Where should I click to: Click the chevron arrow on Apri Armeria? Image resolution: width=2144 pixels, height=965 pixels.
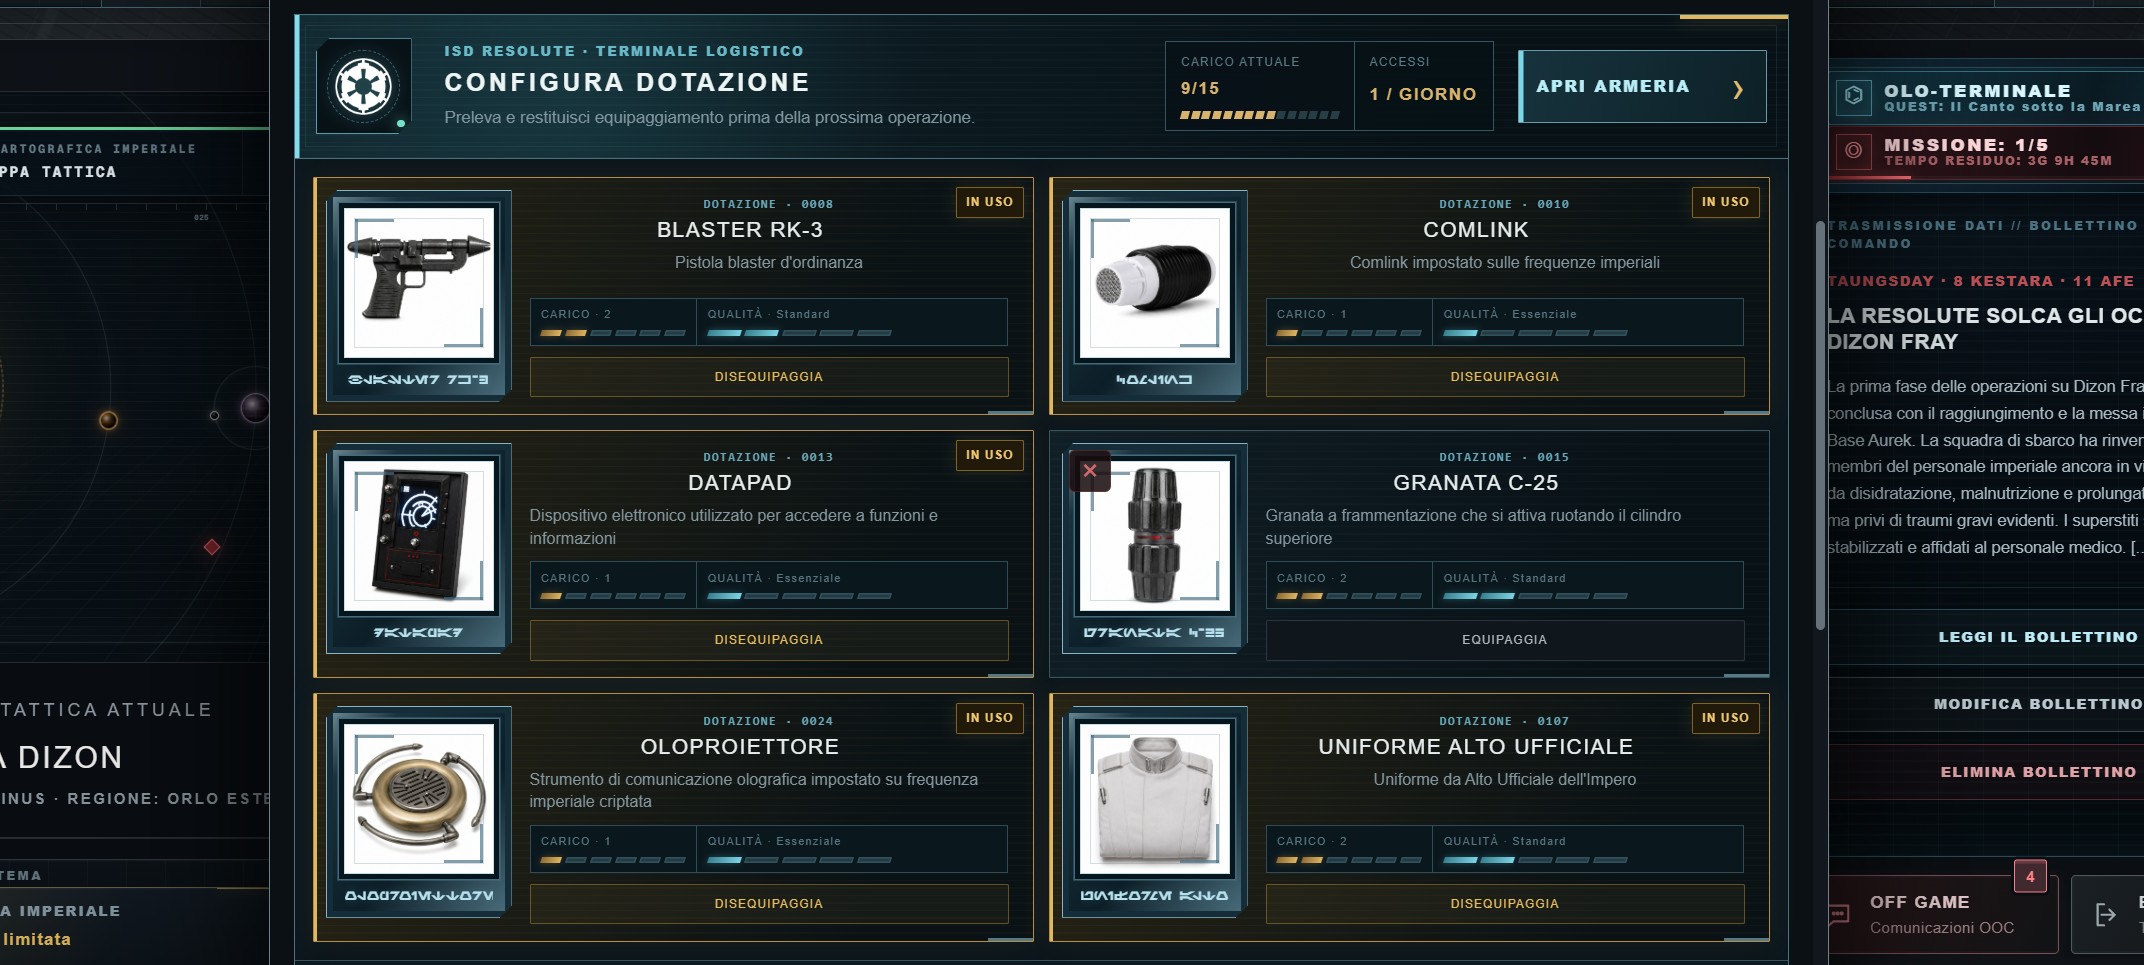[1737, 89]
